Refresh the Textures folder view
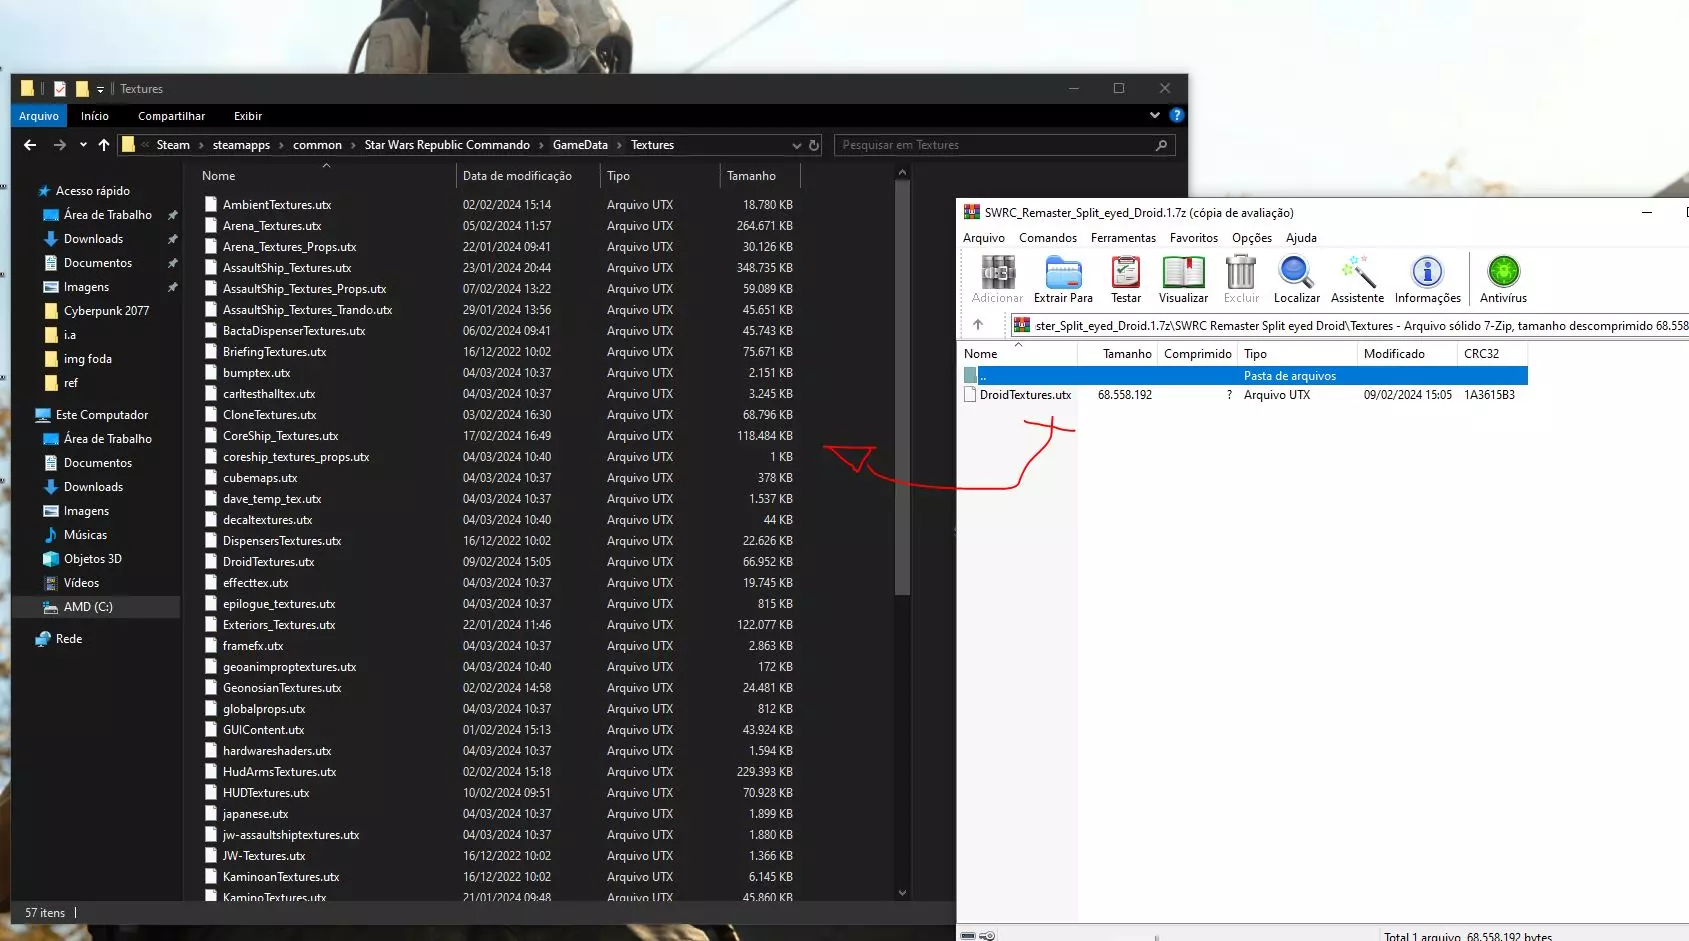Screen dimensions: 1689x941 click(814, 145)
